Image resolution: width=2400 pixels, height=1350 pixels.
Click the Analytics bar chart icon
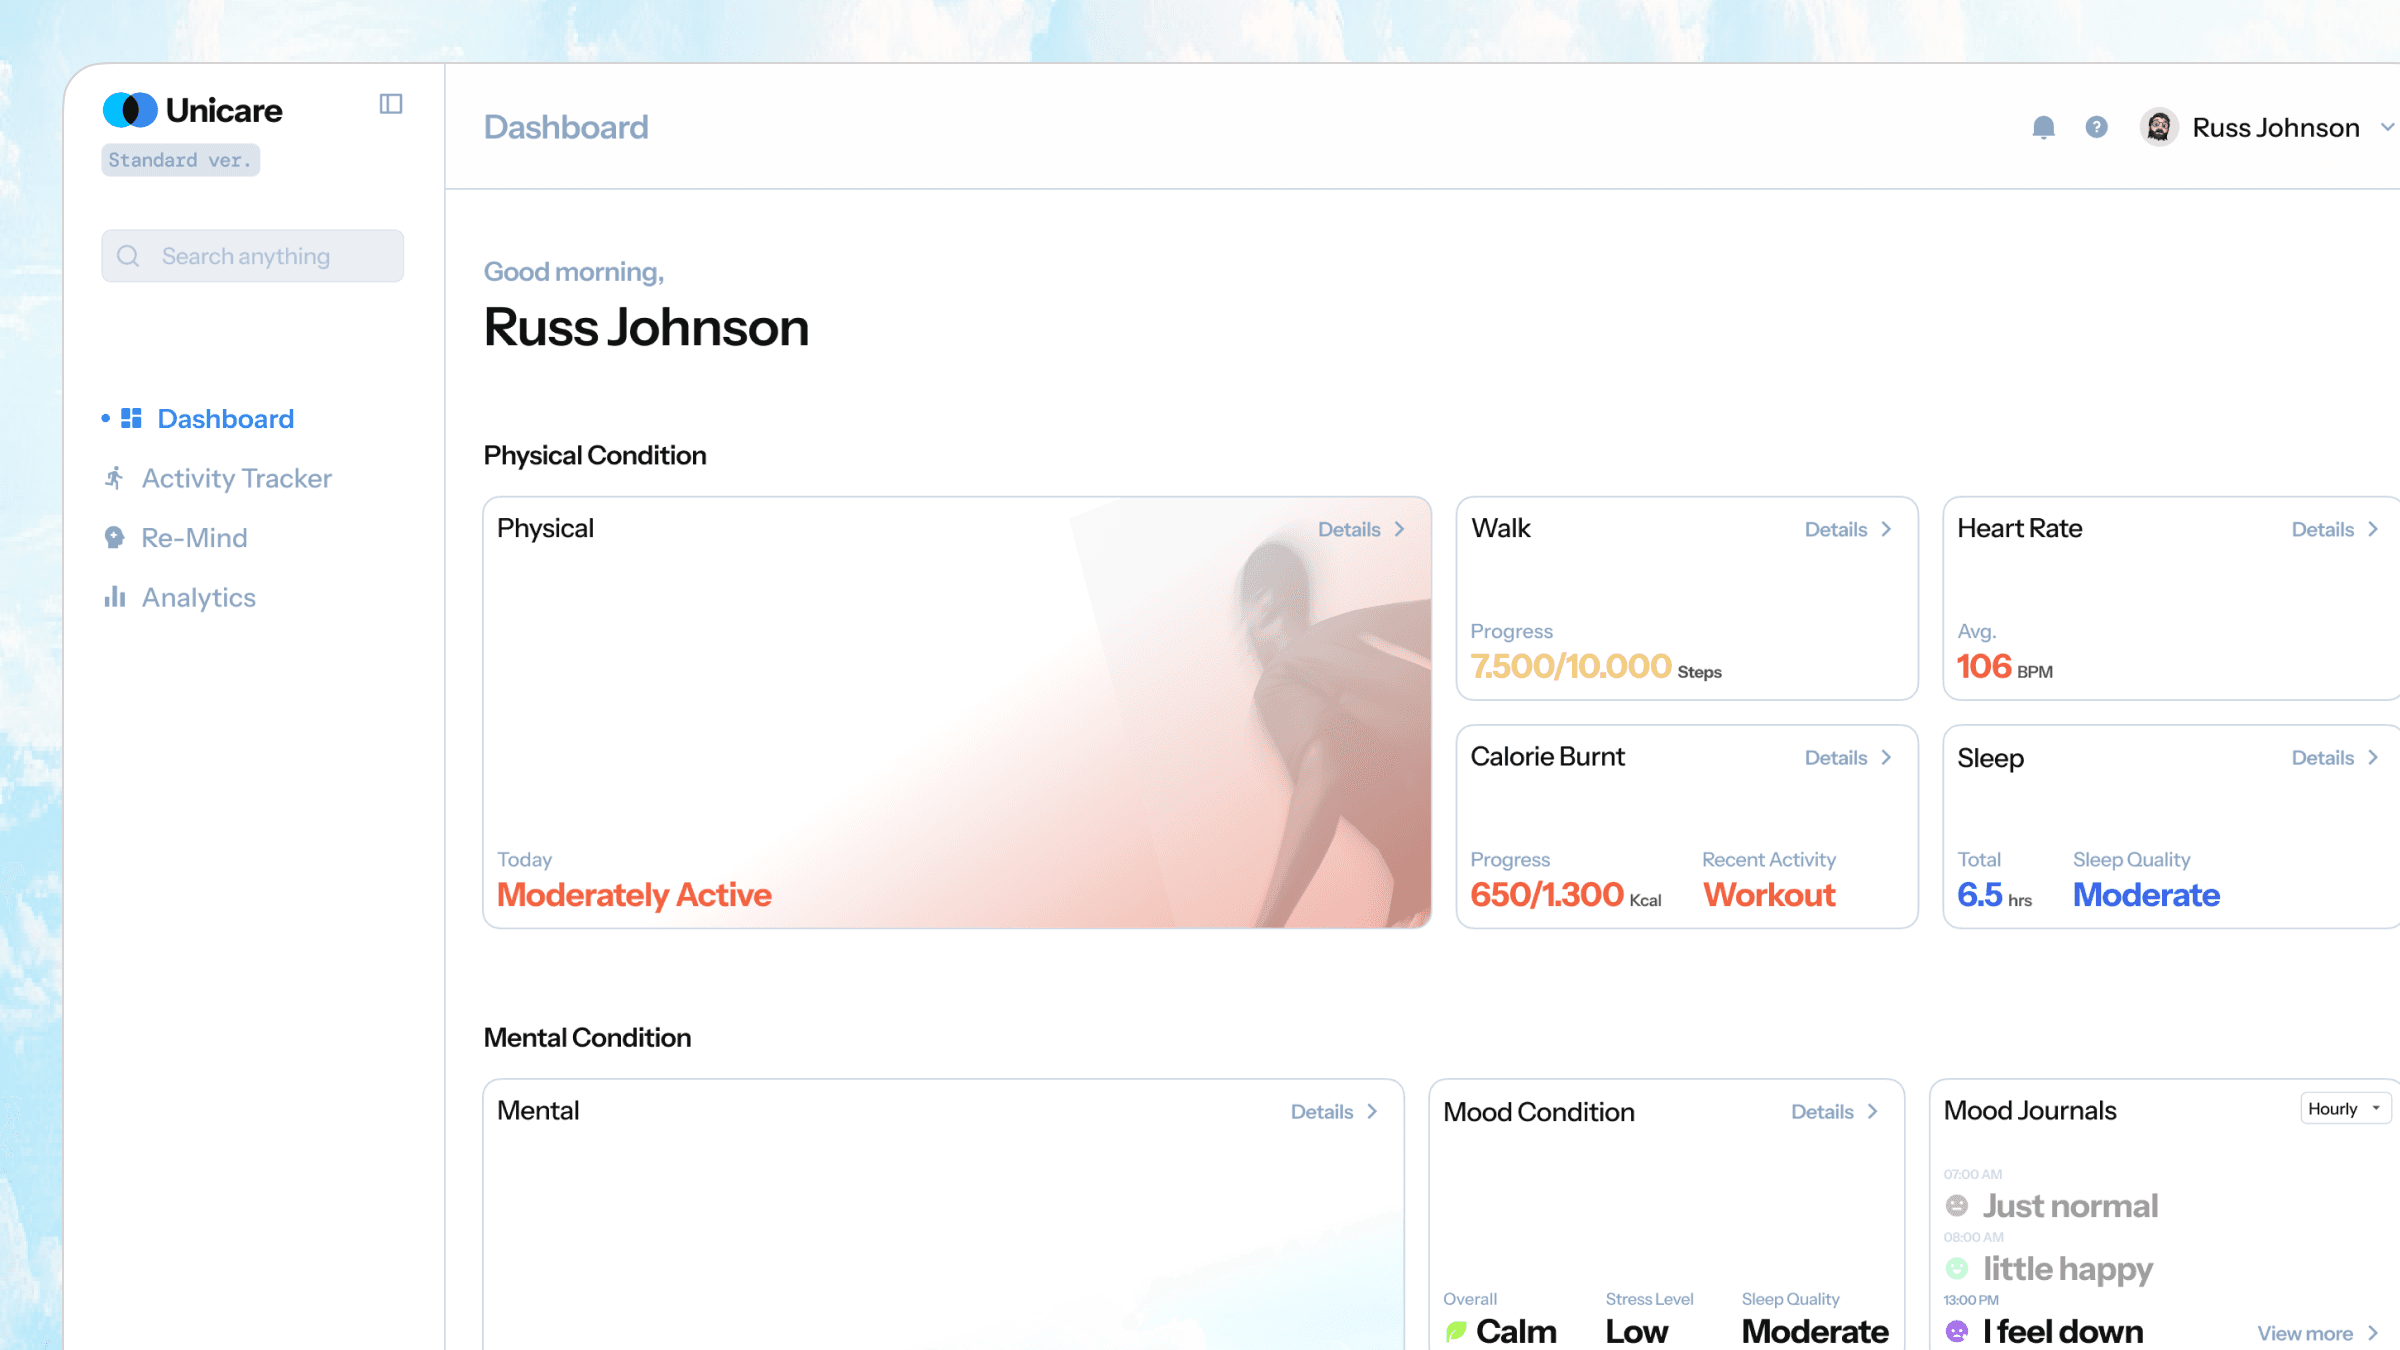(x=115, y=597)
